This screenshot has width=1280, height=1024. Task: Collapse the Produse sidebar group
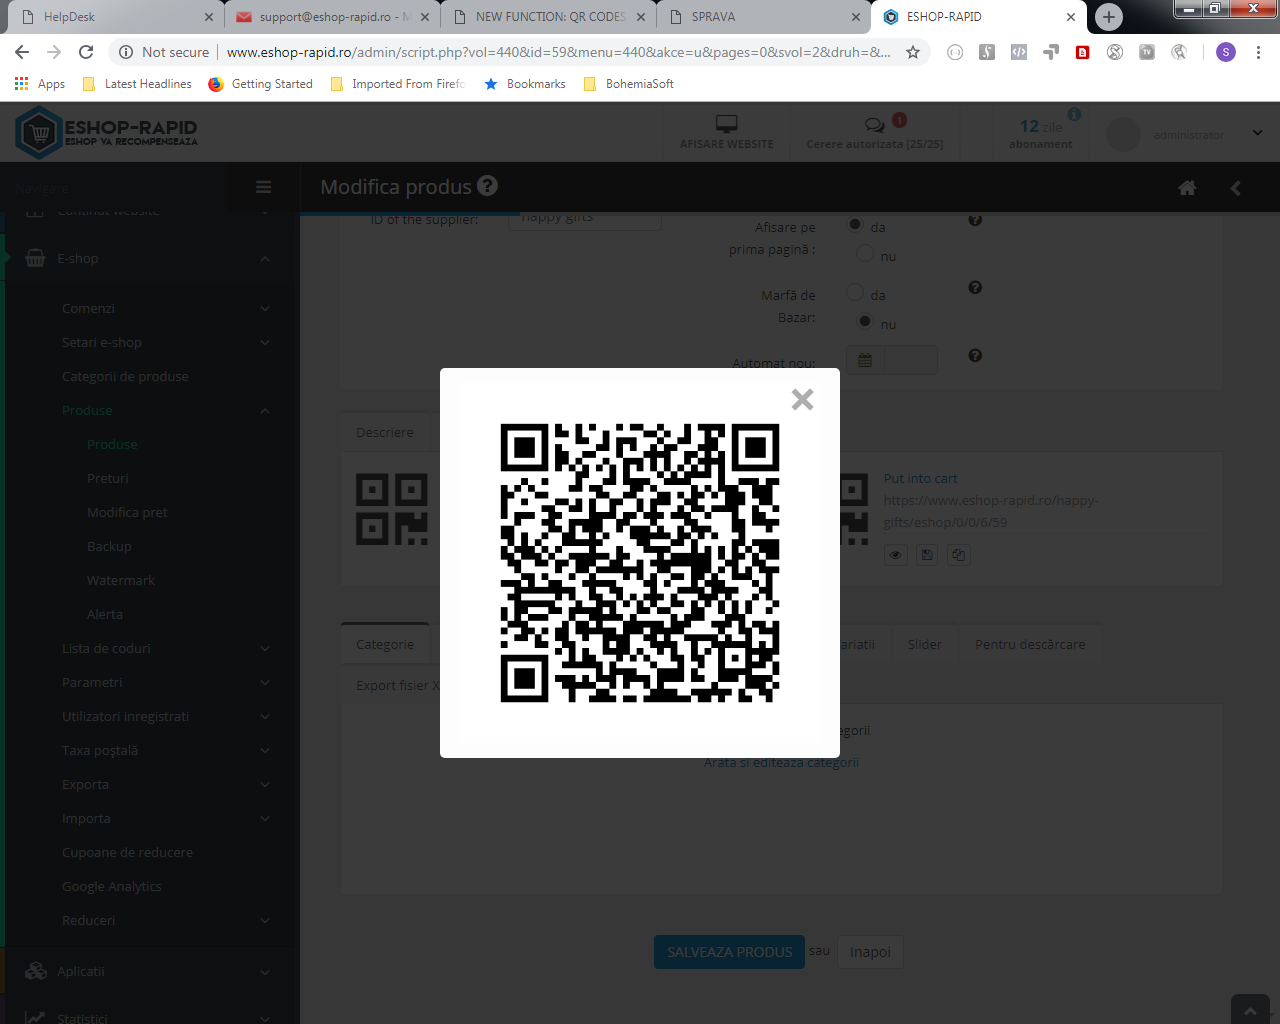click(x=265, y=411)
